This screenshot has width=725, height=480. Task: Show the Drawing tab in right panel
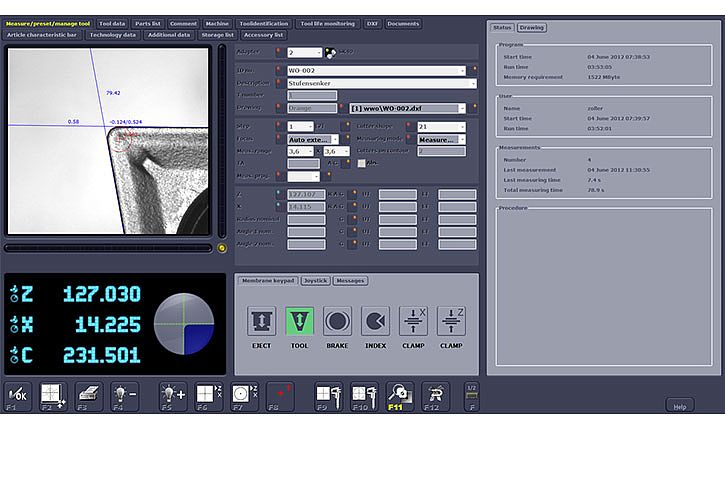[531, 28]
